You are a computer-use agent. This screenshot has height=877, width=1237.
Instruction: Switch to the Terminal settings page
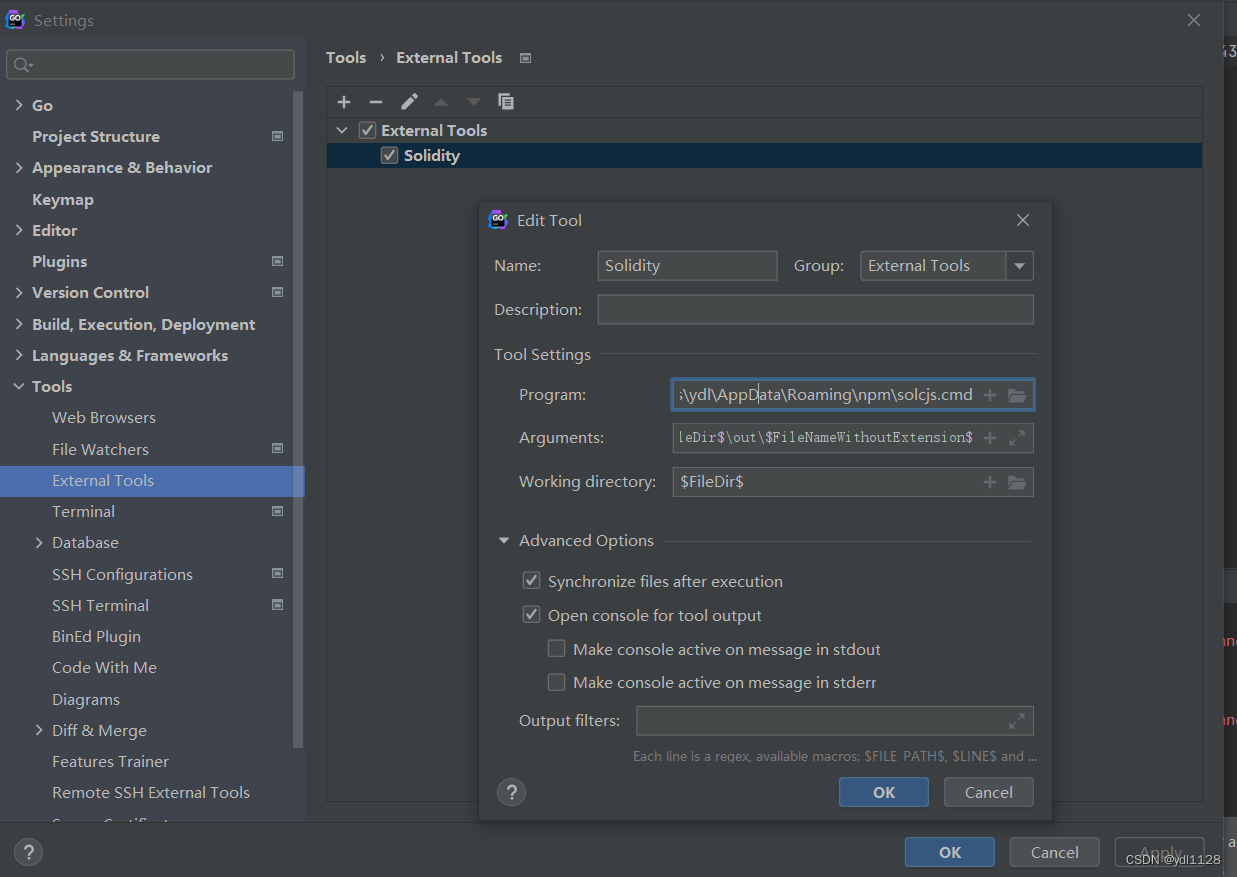pos(83,511)
